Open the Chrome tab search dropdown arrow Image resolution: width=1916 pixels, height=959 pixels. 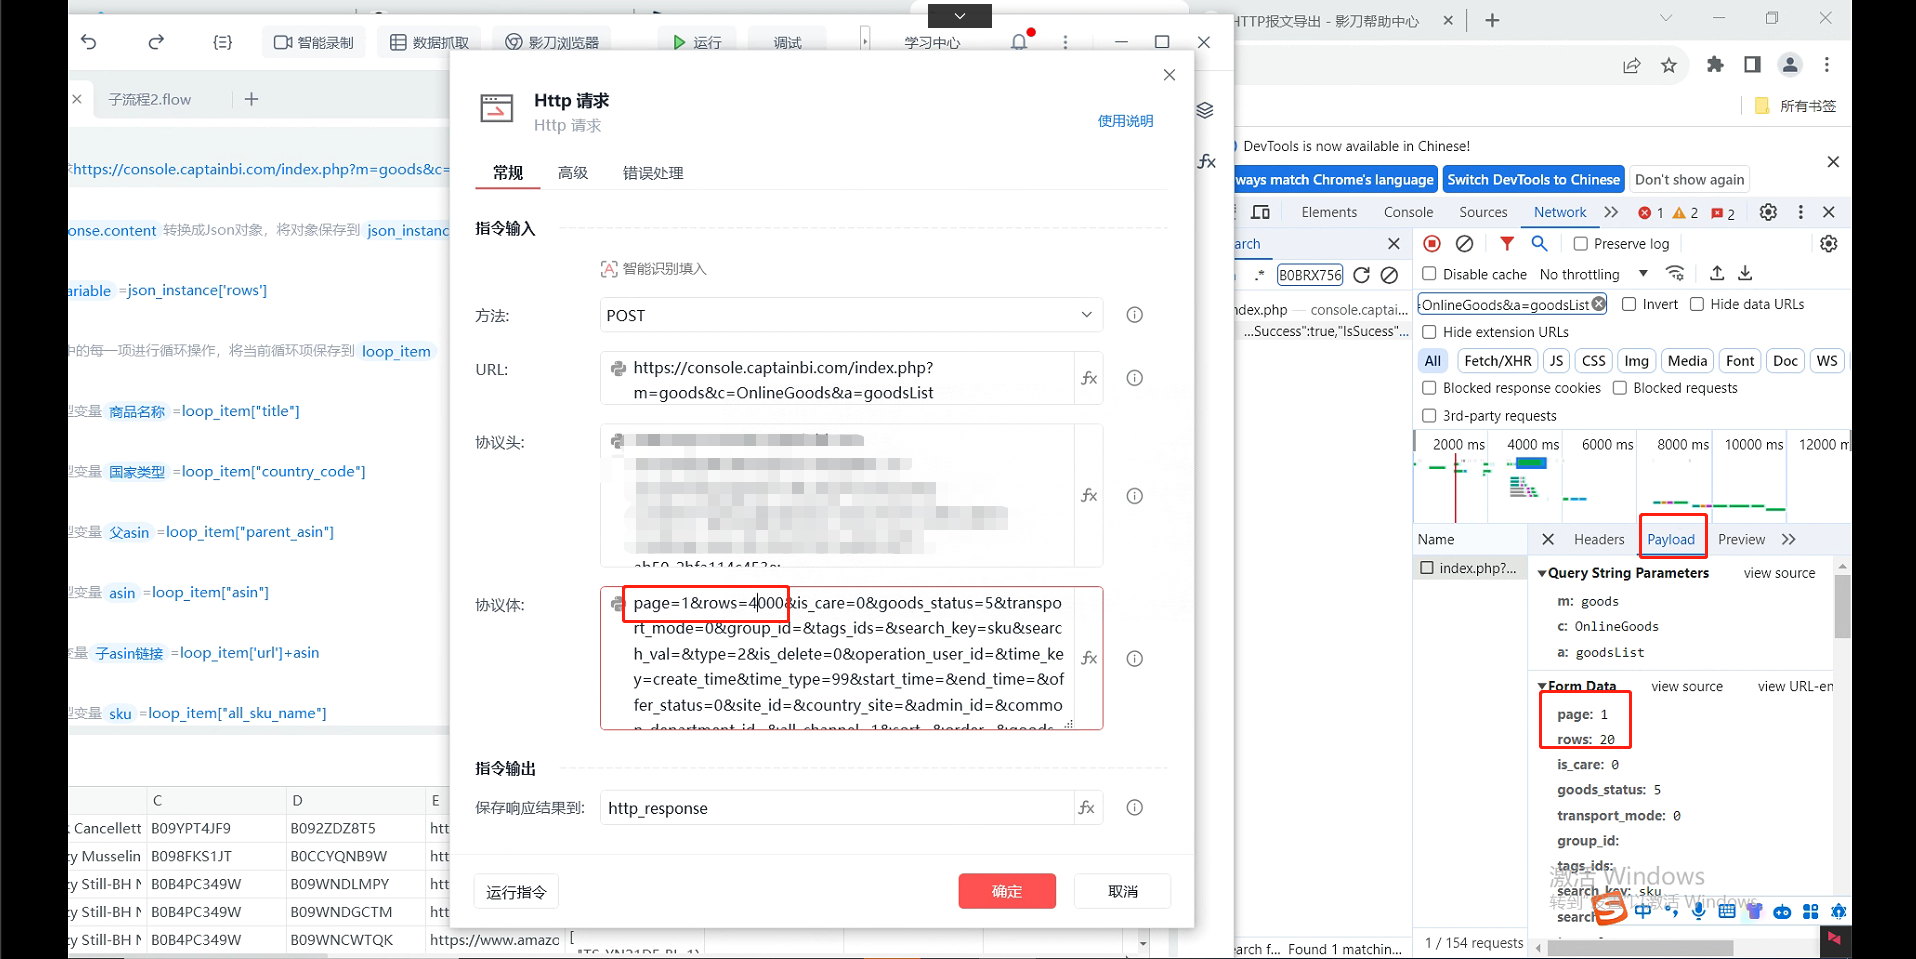pos(1665,18)
